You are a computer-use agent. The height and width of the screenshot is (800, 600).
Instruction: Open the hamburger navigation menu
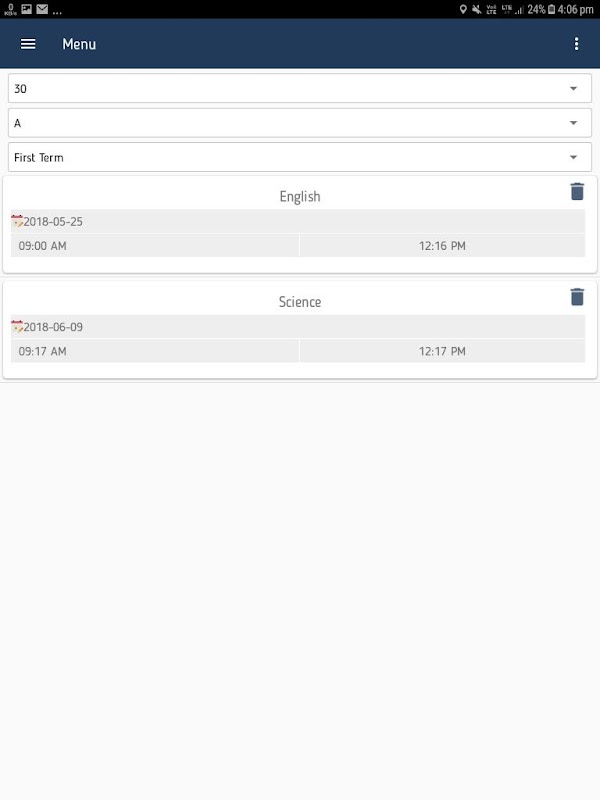pos(28,44)
